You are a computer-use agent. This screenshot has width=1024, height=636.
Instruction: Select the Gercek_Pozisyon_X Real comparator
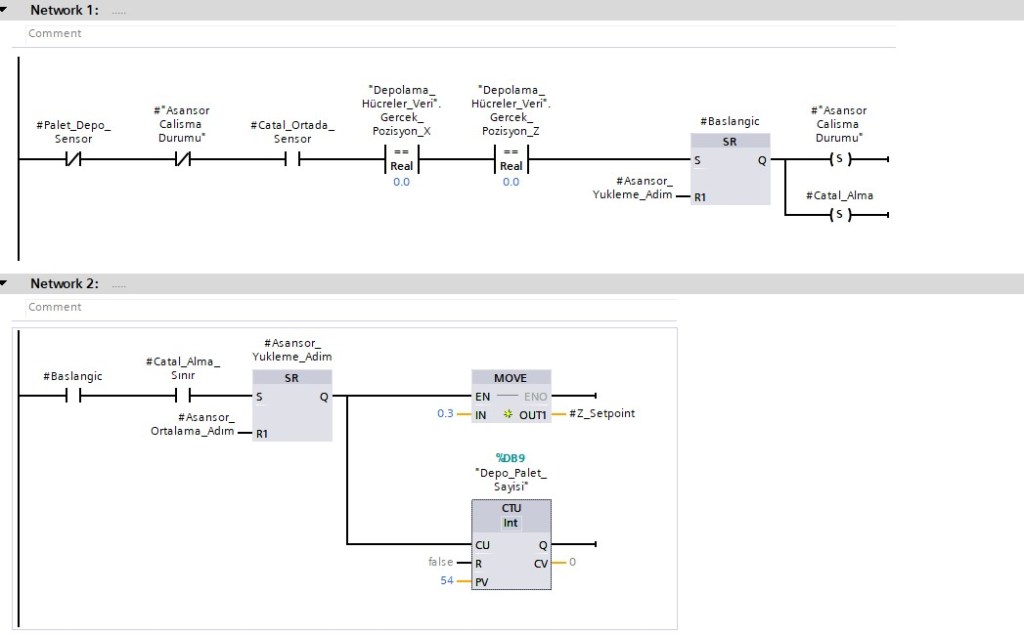(401, 159)
